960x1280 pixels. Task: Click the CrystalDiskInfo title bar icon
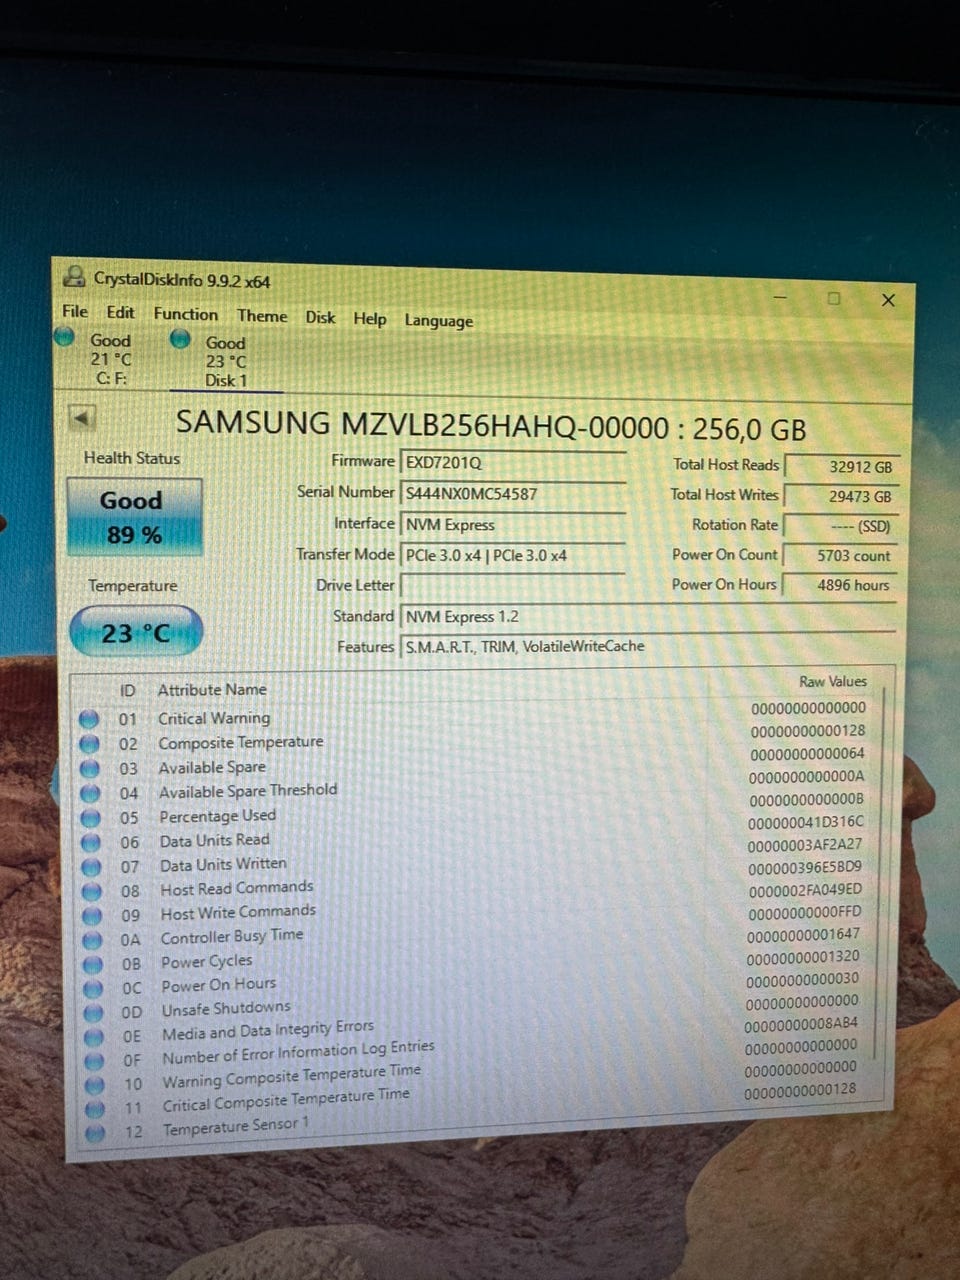74,276
